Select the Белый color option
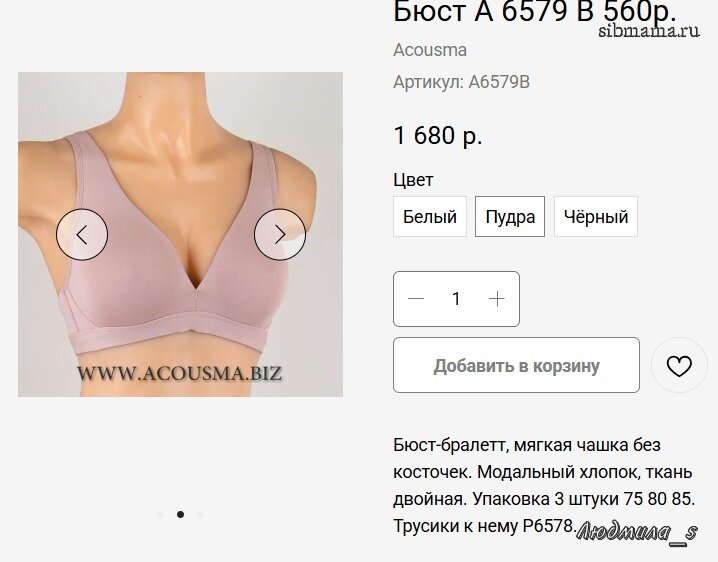Screen dimensions: 718x562 click(x=430, y=217)
